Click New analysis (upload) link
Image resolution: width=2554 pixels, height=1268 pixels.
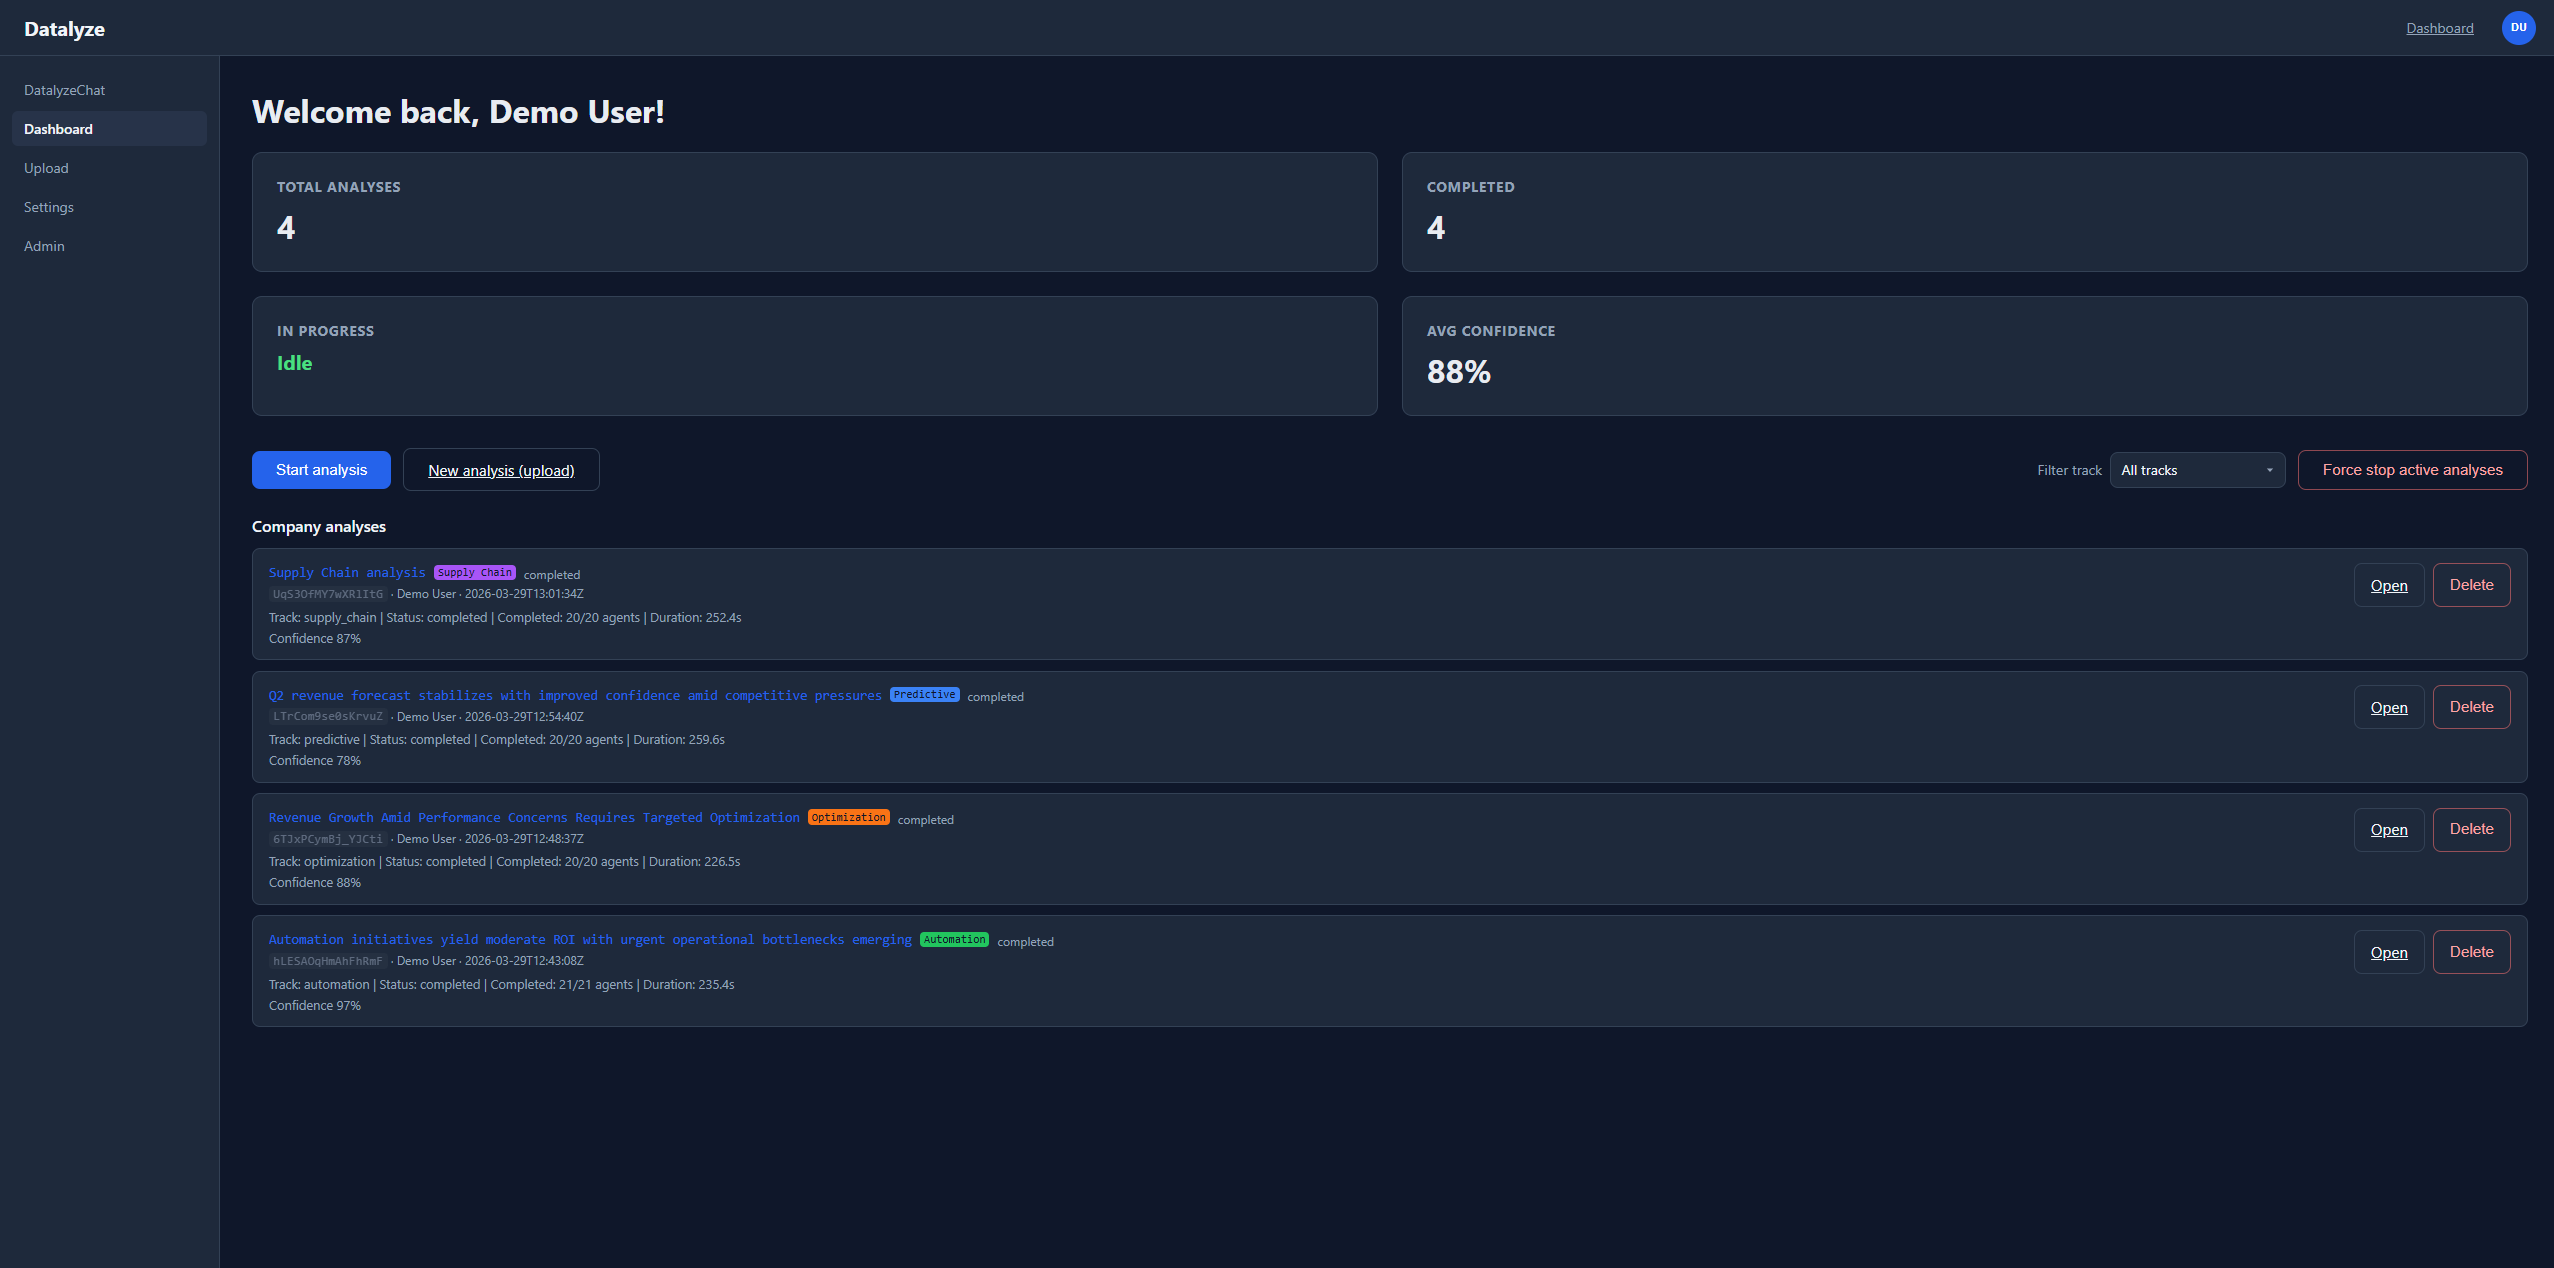point(501,470)
